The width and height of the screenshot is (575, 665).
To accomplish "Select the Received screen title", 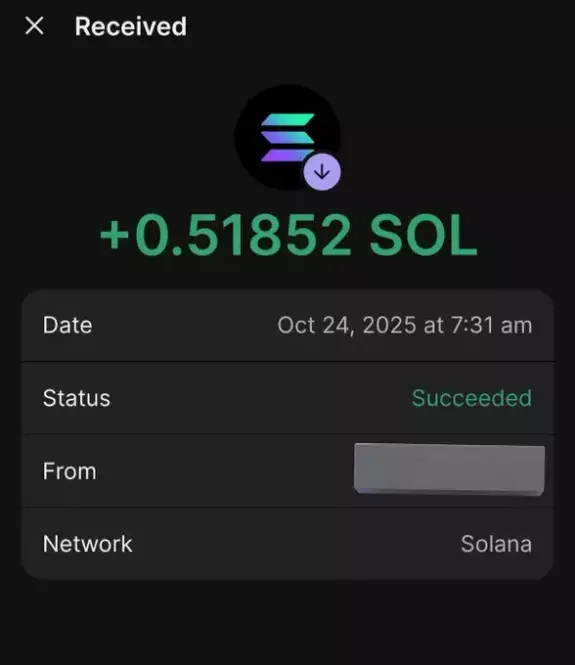I will pyautogui.click(x=131, y=26).
